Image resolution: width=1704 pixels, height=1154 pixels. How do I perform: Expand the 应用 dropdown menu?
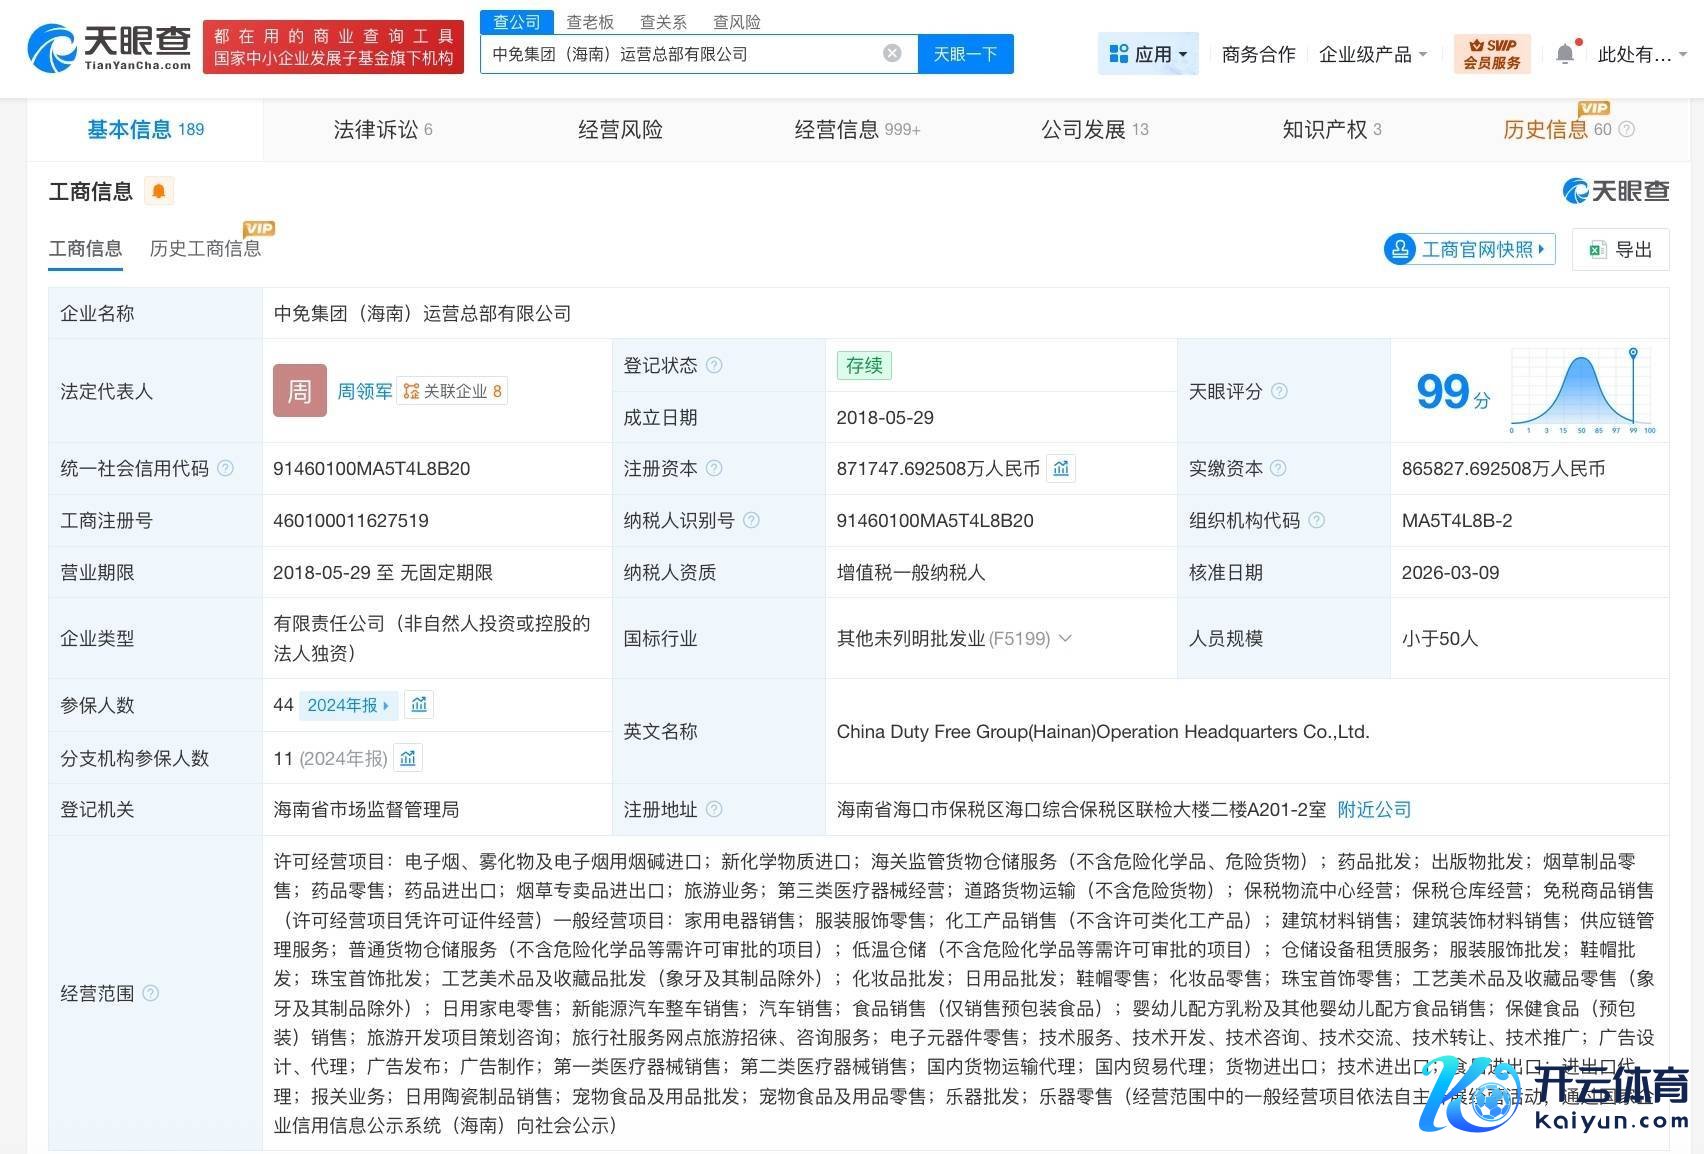pyautogui.click(x=1148, y=54)
